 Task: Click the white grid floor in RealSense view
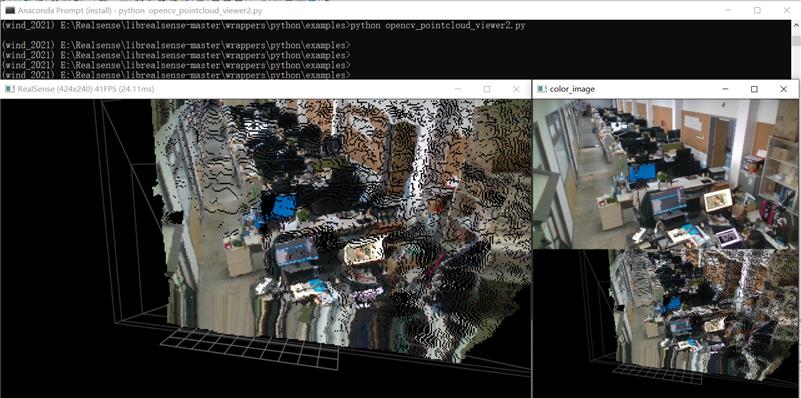click(250, 348)
